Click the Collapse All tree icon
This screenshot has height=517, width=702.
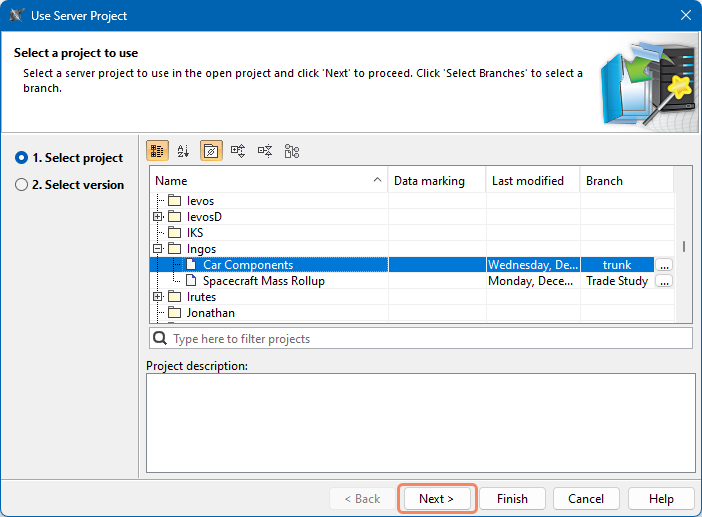pos(265,151)
